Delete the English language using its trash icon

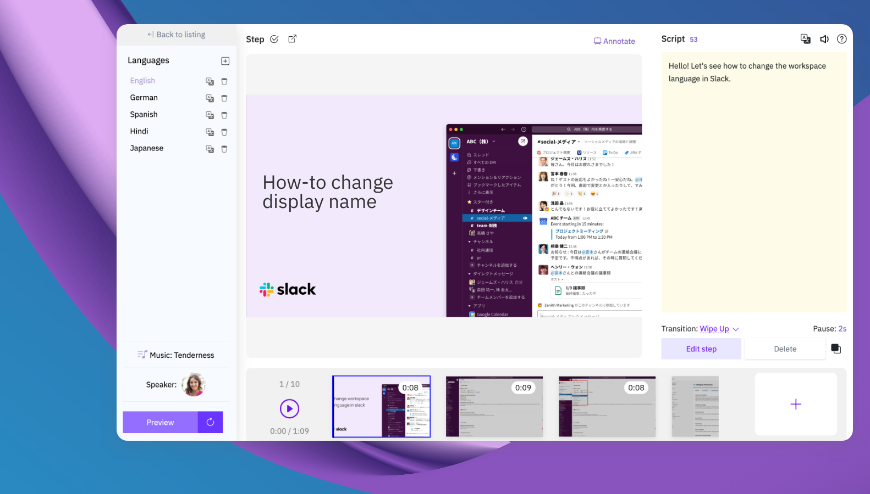click(x=224, y=81)
